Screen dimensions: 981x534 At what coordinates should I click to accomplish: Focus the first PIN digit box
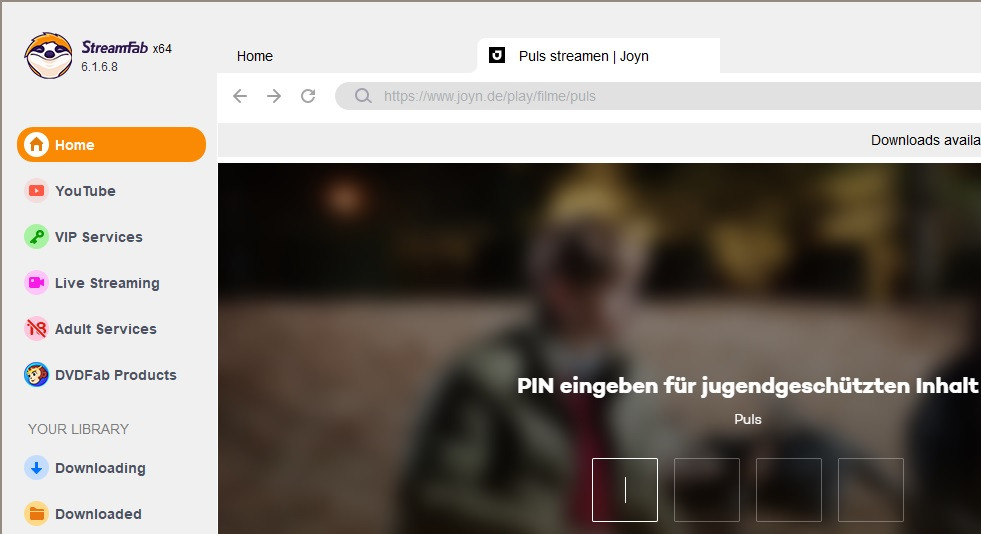click(x=625, y=490)
